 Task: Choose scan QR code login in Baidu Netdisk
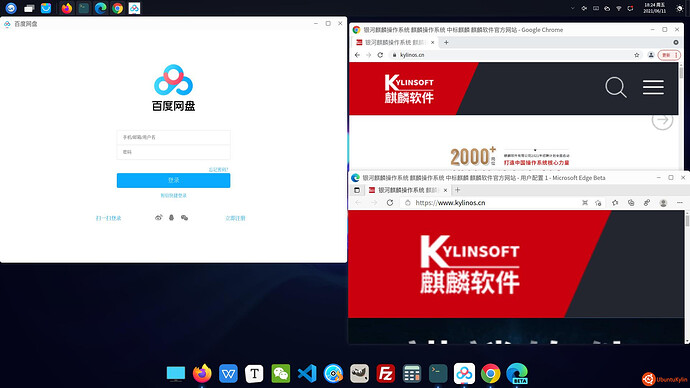[109, 218]
